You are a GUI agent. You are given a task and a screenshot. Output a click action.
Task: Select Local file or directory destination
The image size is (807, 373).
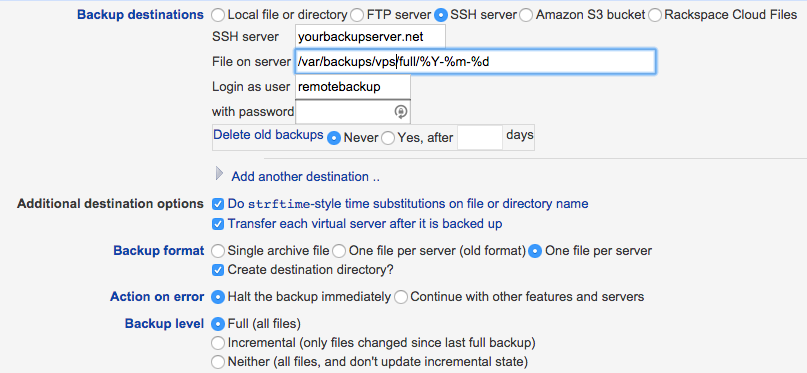[x=218, y=15]
